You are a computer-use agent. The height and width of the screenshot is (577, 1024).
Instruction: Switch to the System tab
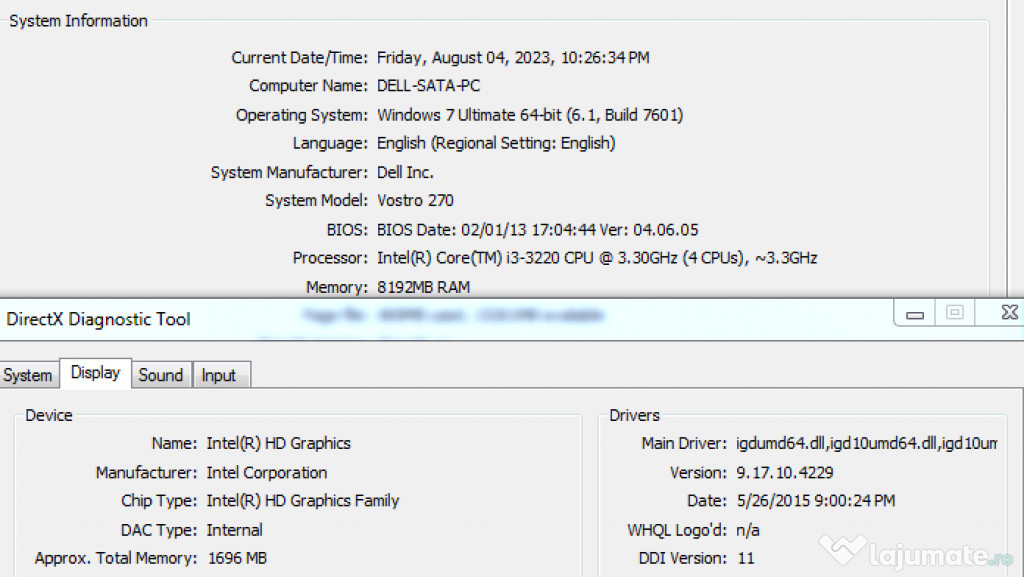tap(27, 375)
